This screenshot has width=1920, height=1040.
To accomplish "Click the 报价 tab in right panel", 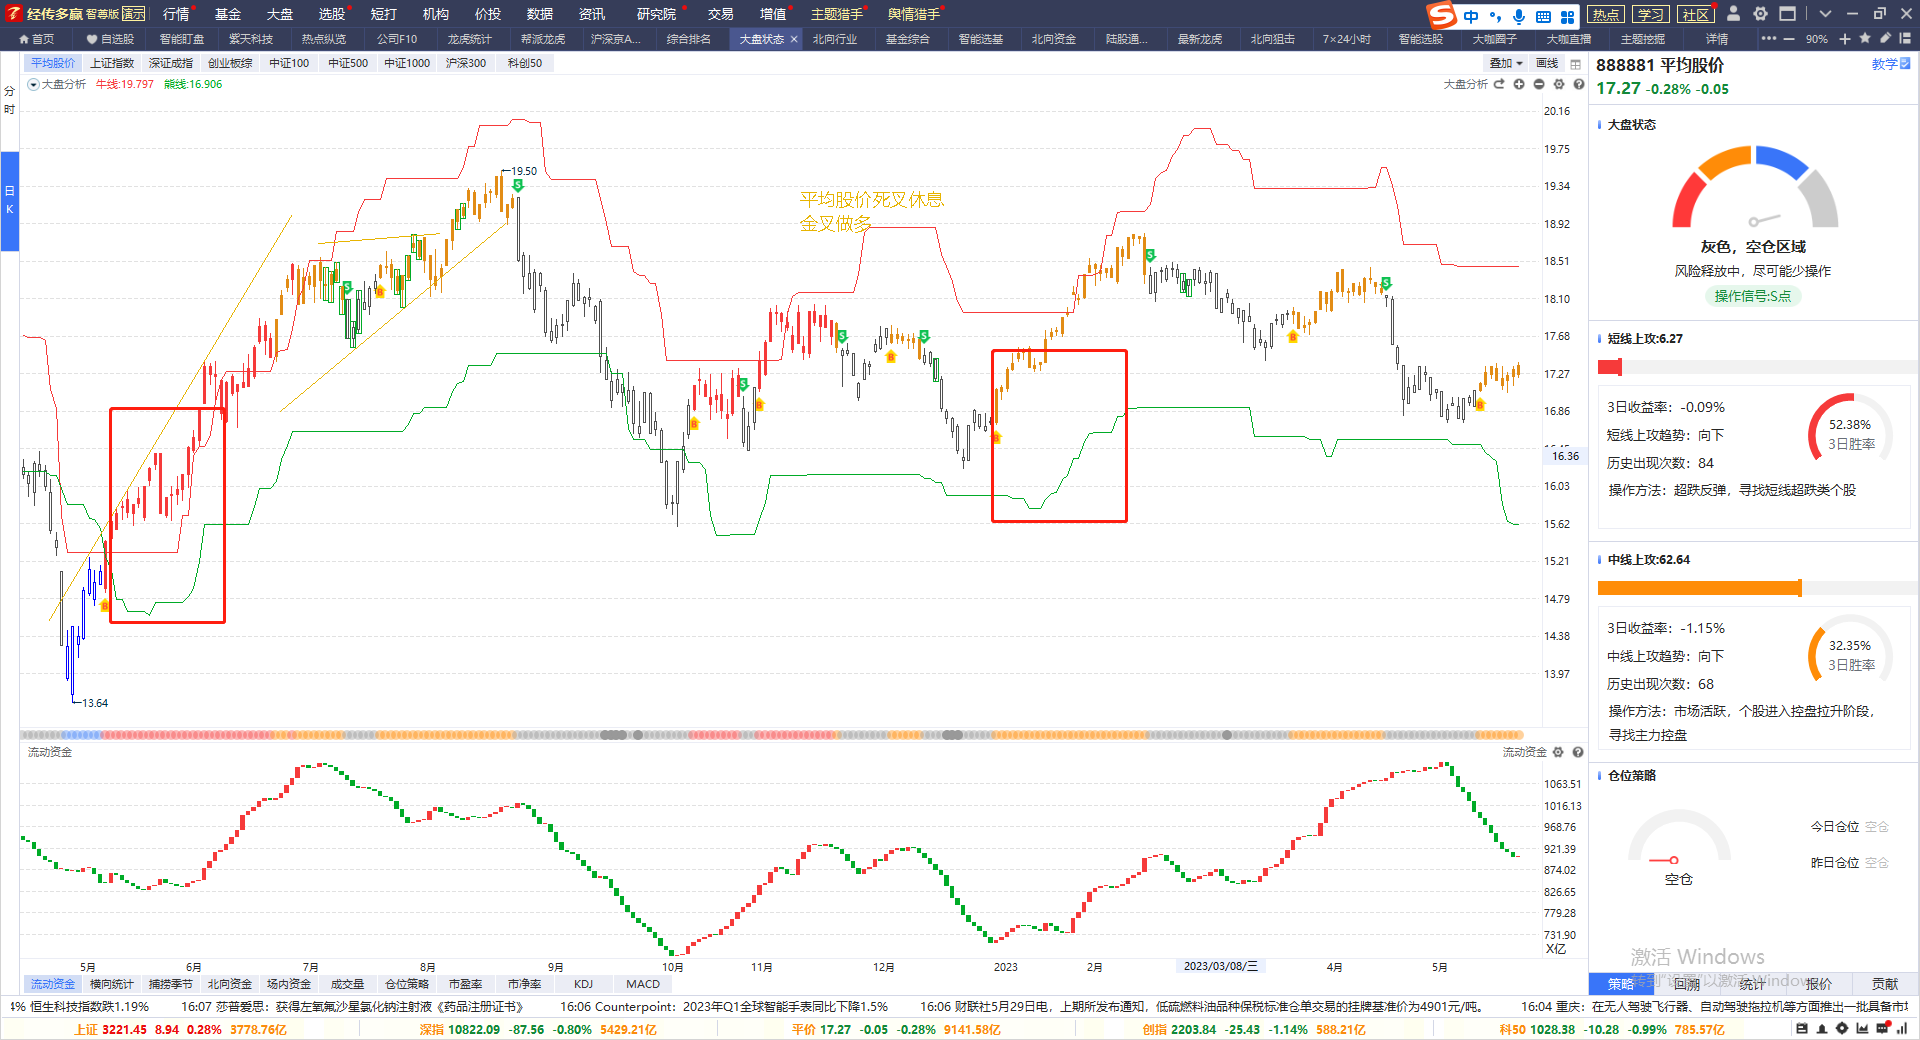I will coord(1819,984).
